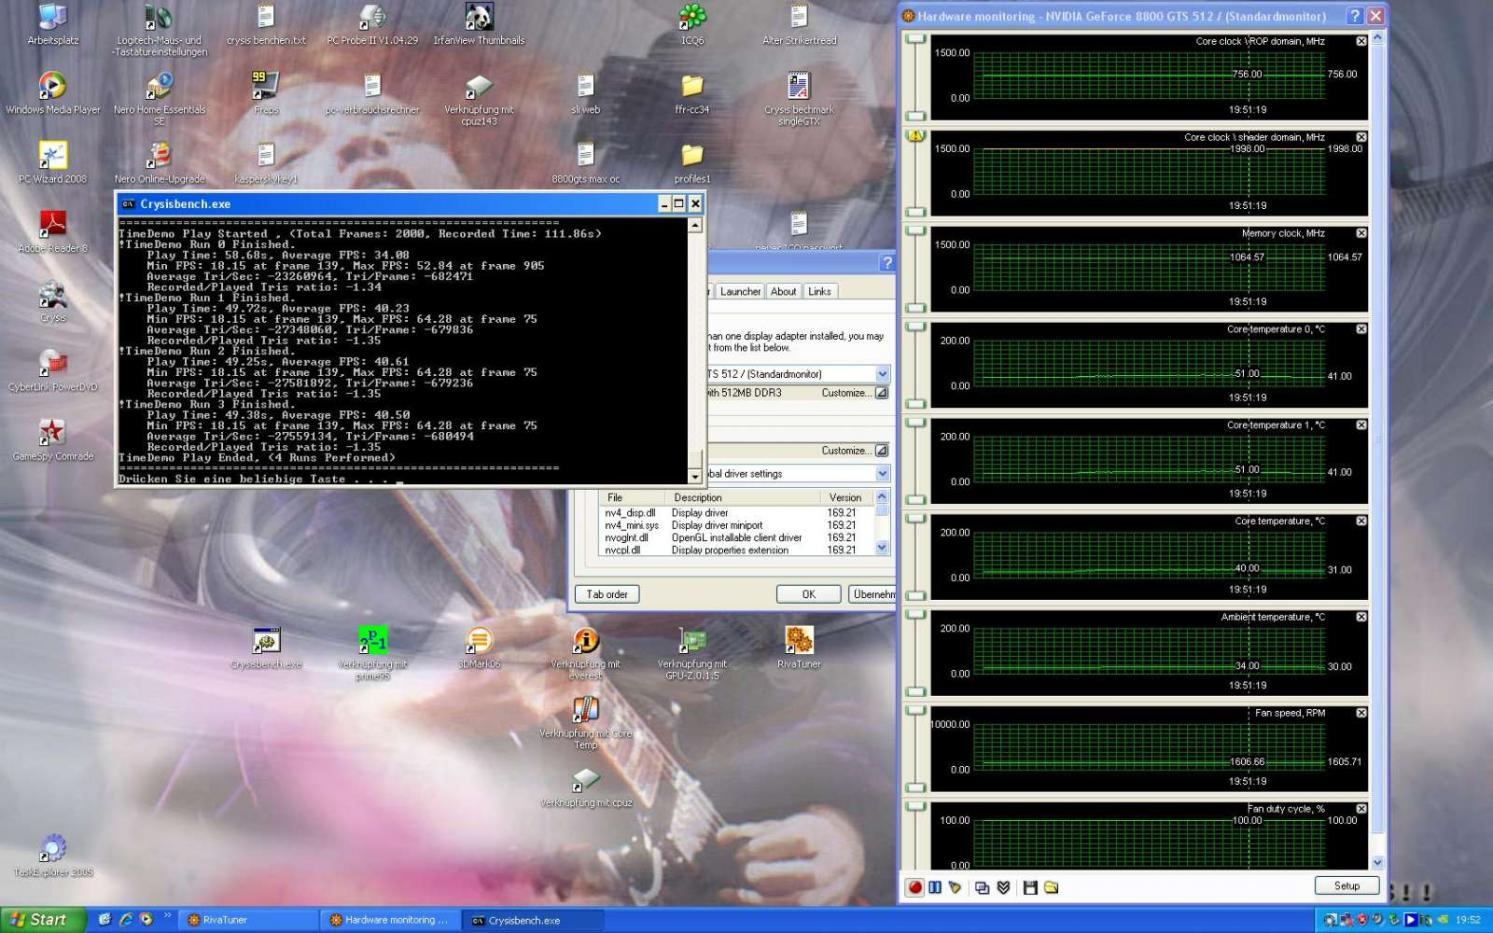Click the floppy disk save icon in monitoring toolbar
Image resolution: width=1493 pixels, height=933 pixels.
[1030, 887]
